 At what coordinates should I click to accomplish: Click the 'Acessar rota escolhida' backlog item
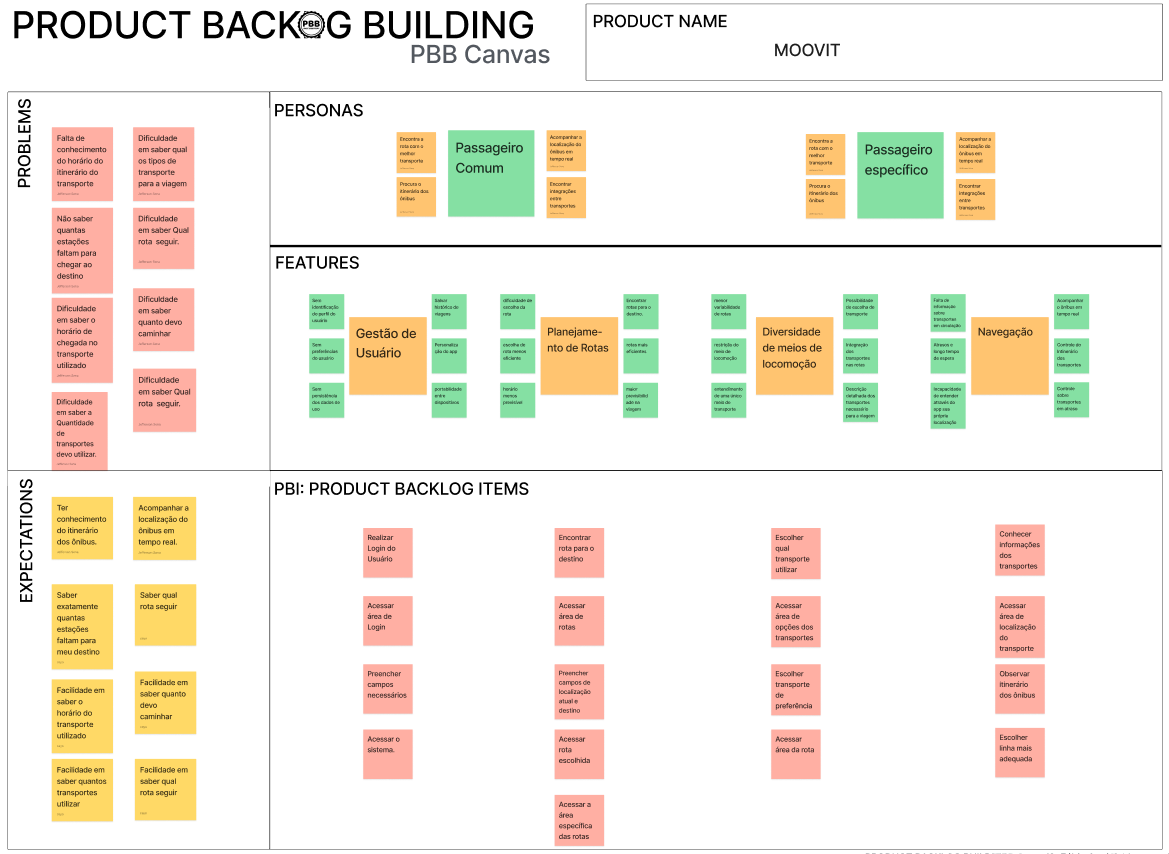pyautogui.click(x=579, y=754)
